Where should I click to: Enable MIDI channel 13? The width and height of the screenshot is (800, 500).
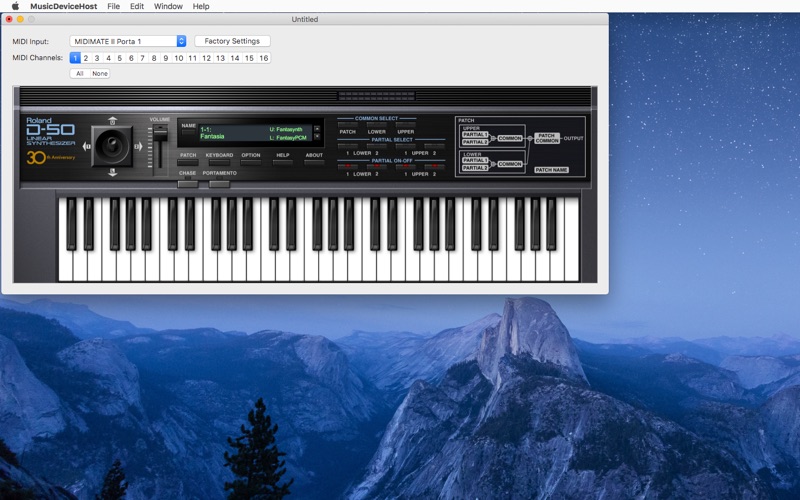[220, 58]
